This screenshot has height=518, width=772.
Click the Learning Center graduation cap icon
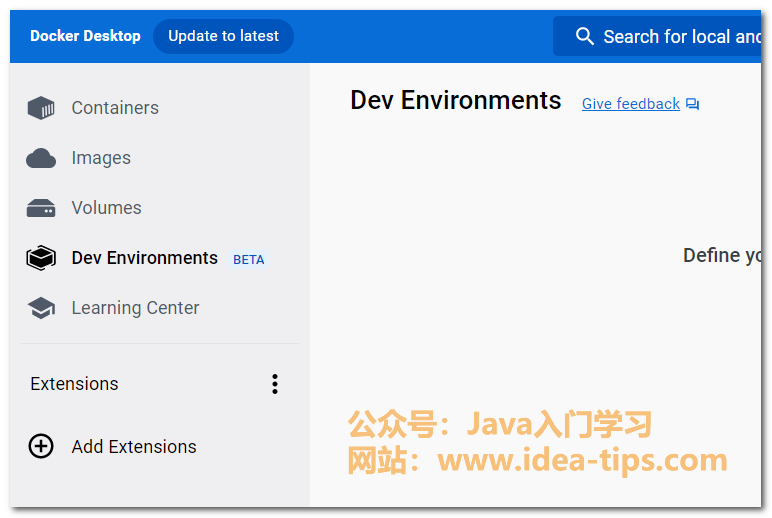pyautogui.click(x=41, y=308)
